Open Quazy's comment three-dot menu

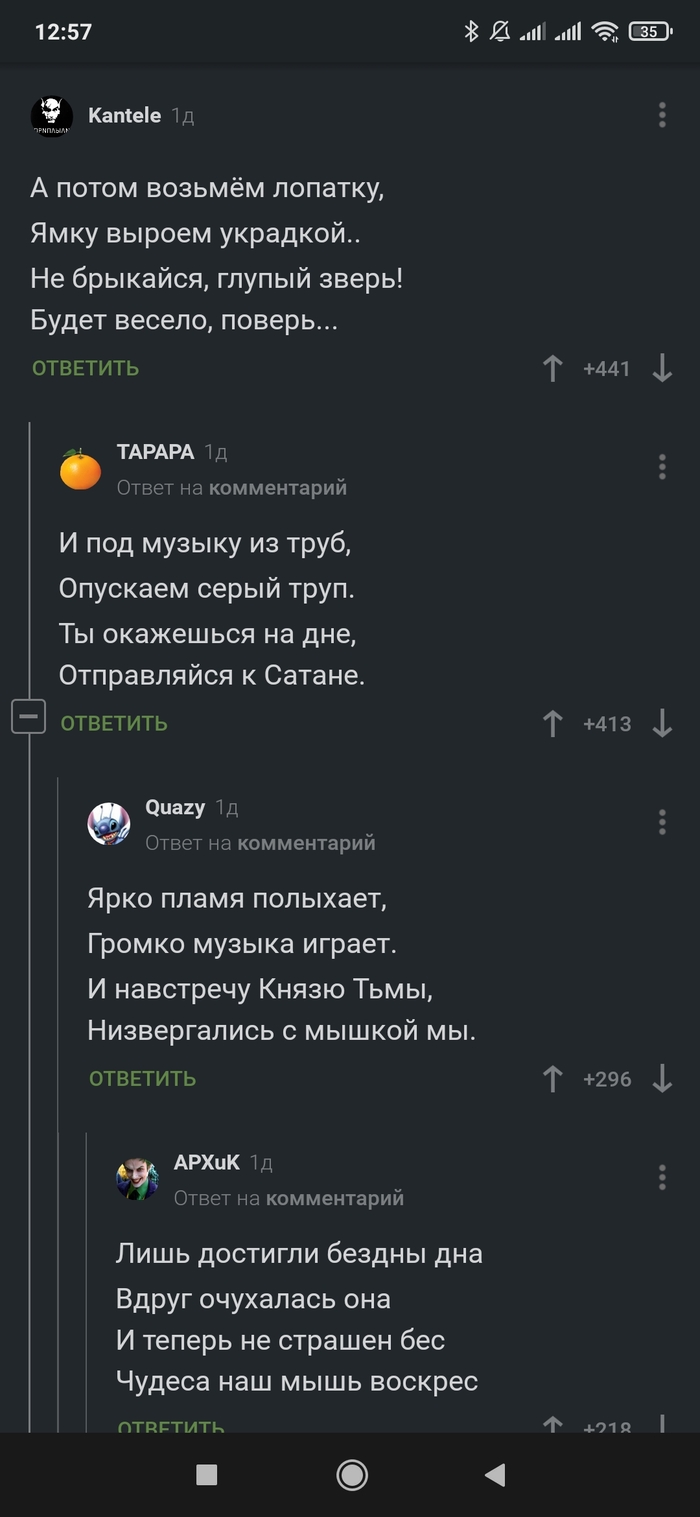662,822
